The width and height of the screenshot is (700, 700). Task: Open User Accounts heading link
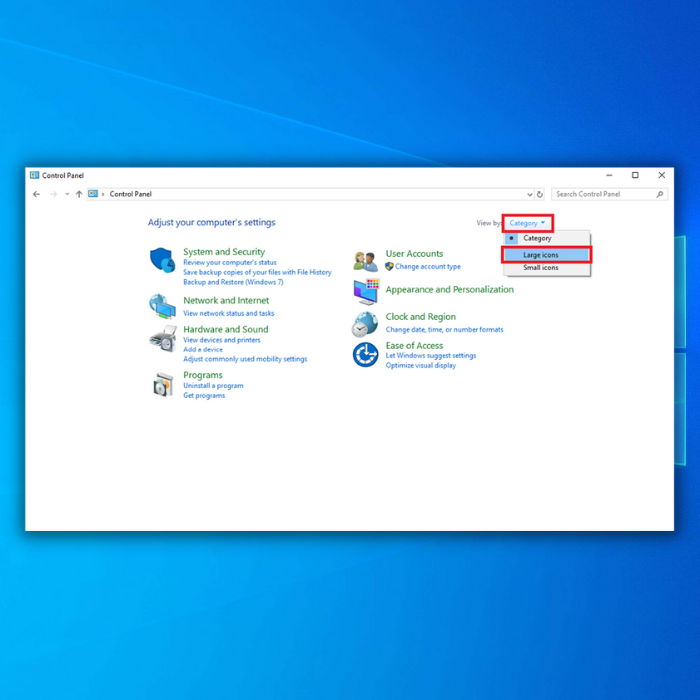point(414,254)
